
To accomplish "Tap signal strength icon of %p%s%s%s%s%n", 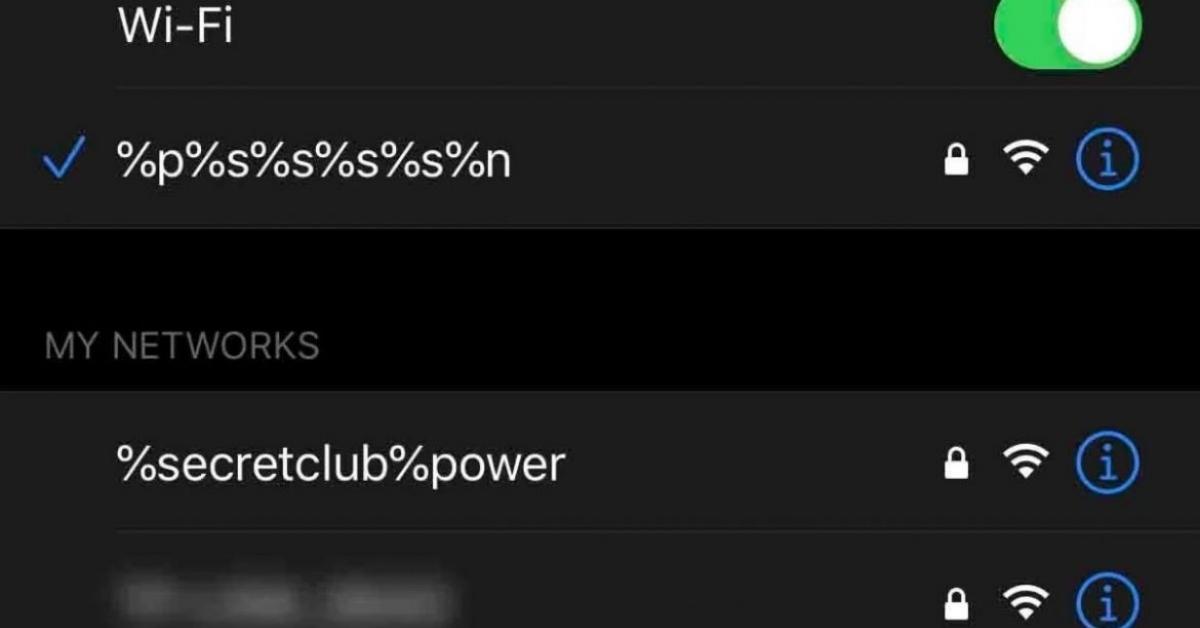I will point(1026,161).
